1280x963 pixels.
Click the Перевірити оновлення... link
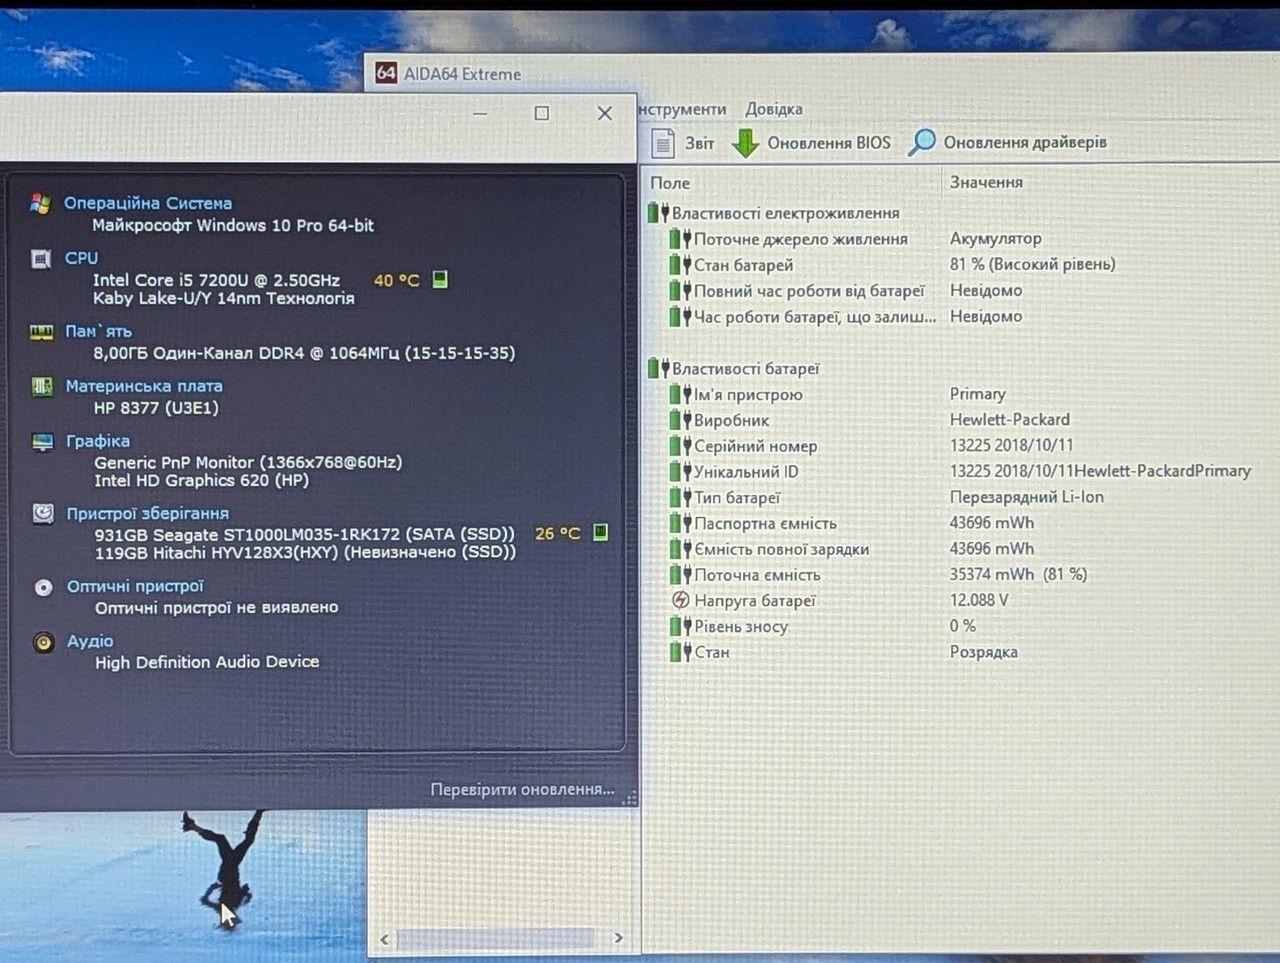(x=522, y=790)
